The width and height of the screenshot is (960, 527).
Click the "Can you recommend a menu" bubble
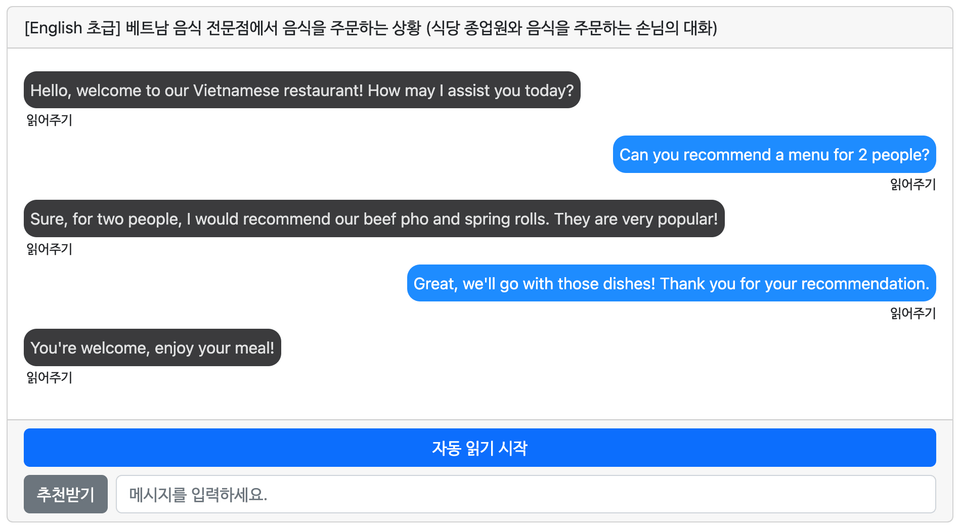(774, 155)
